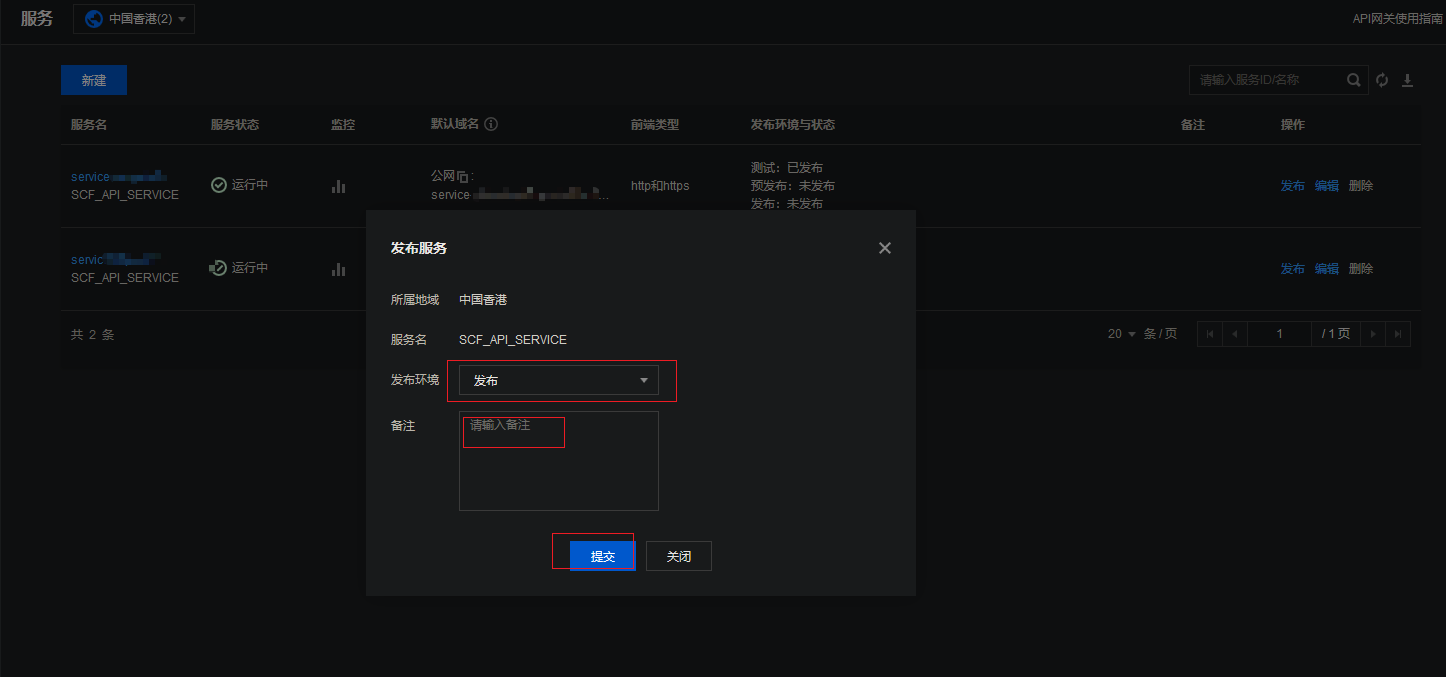Click the 预发布: 未发布 status text

click(793, 186)
